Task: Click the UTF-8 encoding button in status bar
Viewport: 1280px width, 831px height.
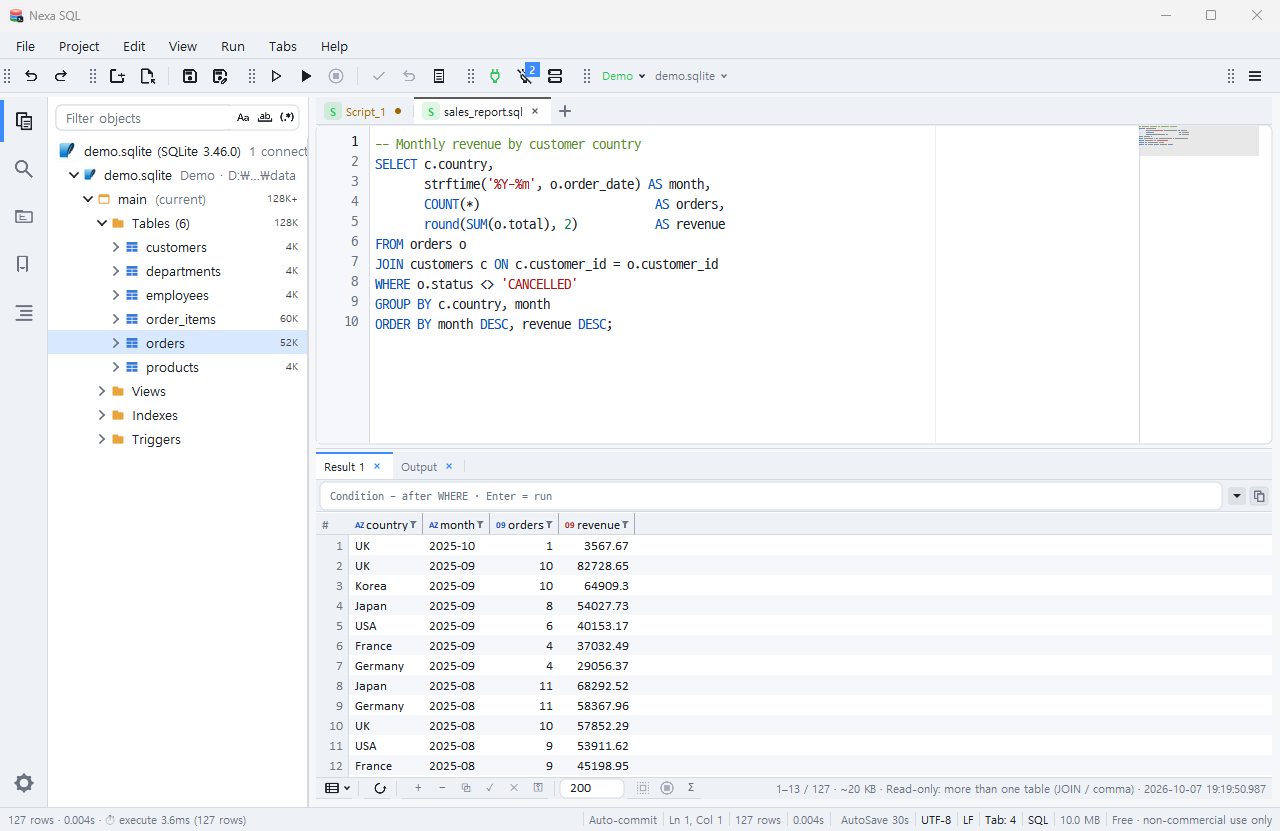Action: click(936, 820)
